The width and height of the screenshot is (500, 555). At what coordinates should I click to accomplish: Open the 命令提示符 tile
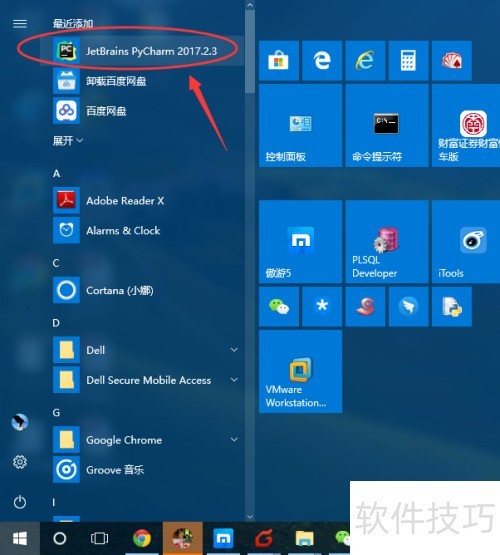point(387,125)
